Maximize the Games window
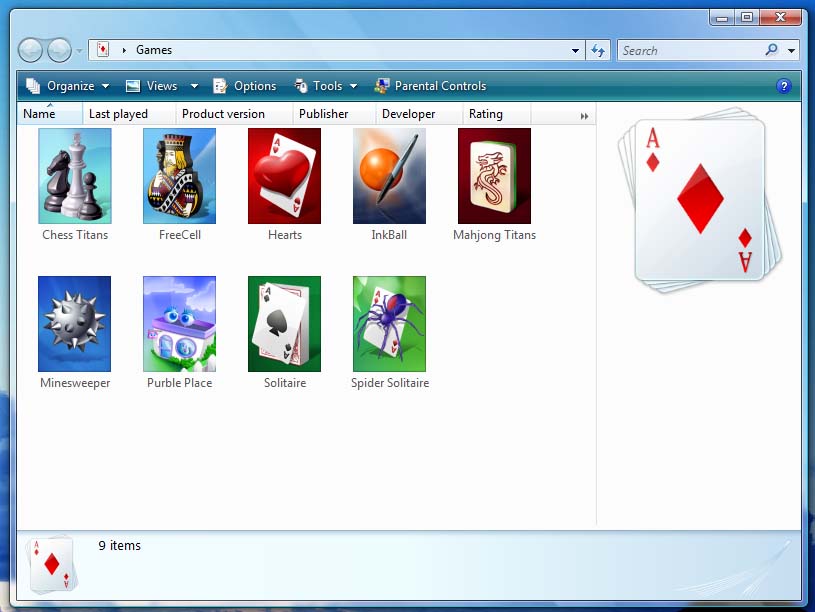Viewport: 815px width, 612px height. tap(747, 18)
